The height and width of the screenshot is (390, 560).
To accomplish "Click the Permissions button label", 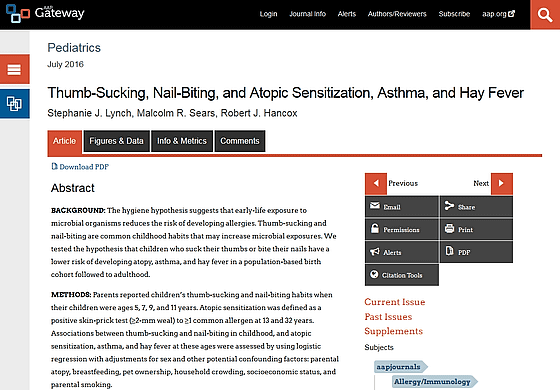I will pos(401,230).
